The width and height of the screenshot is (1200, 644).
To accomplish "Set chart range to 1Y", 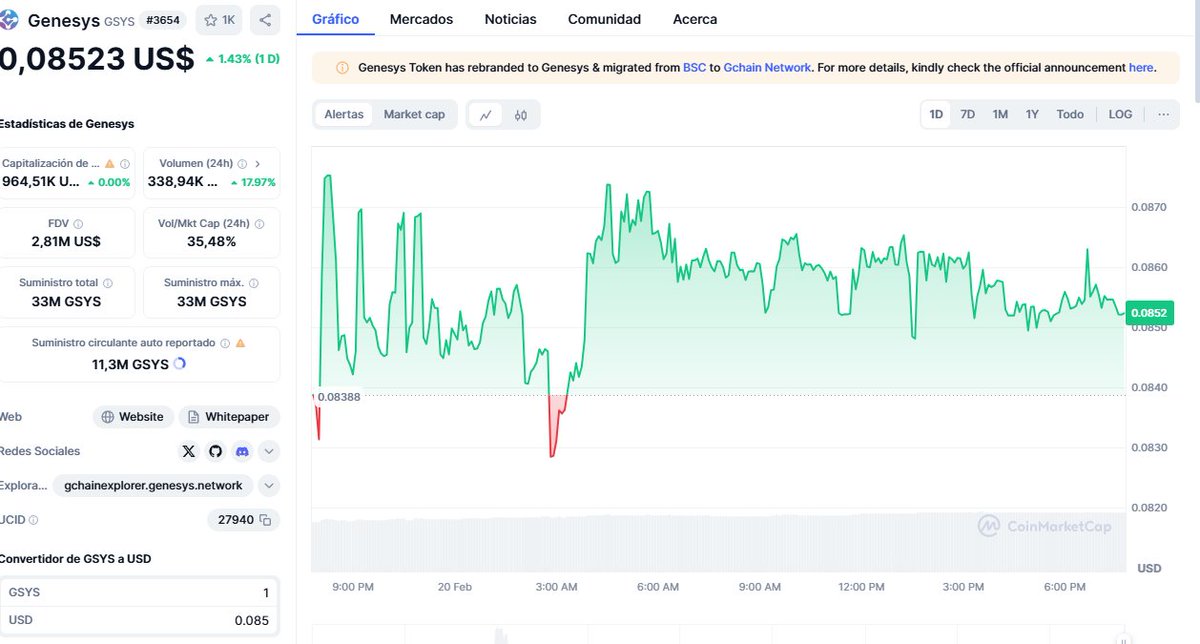I will [x=1032, y=115].
